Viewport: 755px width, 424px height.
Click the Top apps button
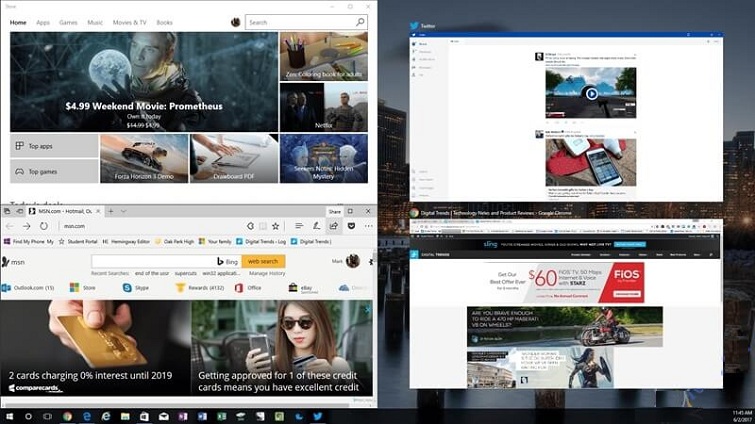coord(54,145)
